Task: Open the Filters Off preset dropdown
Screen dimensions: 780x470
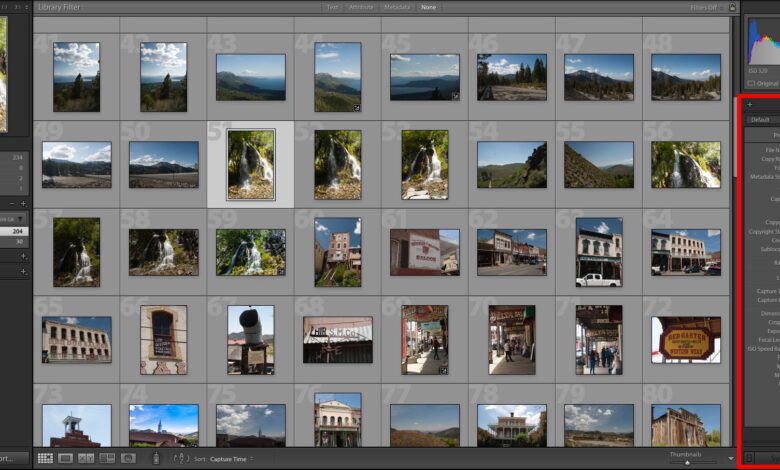Action: click(706, 7)
